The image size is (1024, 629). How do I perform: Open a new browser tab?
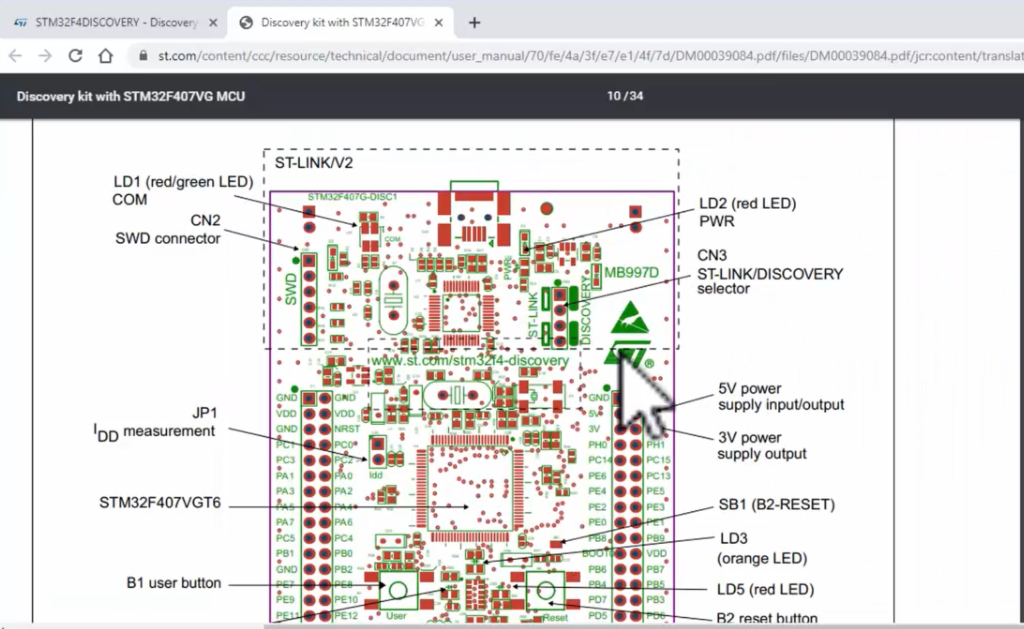pyautogui.click(x=475, y=23)
